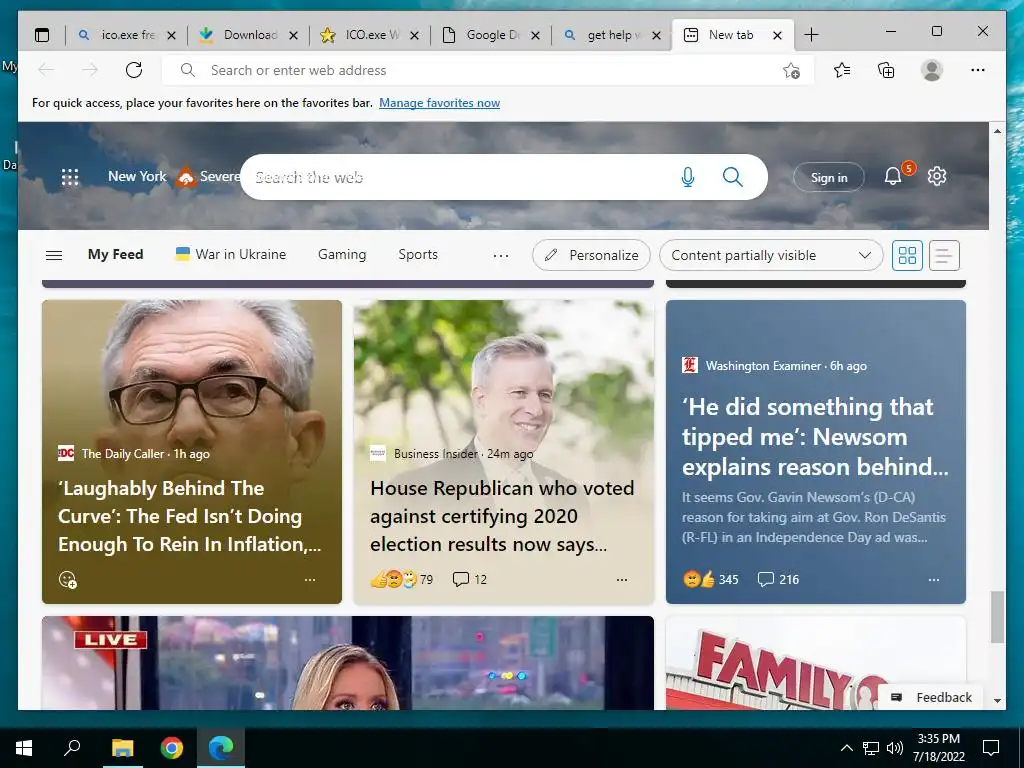
Task: Open the severe weather alert icon
Action: (186, 177)
